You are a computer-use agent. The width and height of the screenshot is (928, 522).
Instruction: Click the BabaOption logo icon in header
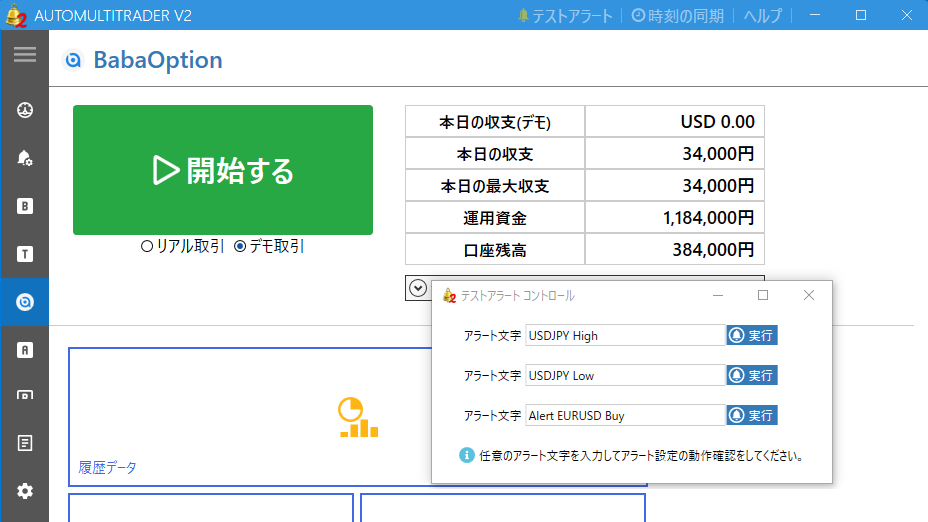(73, 60)
